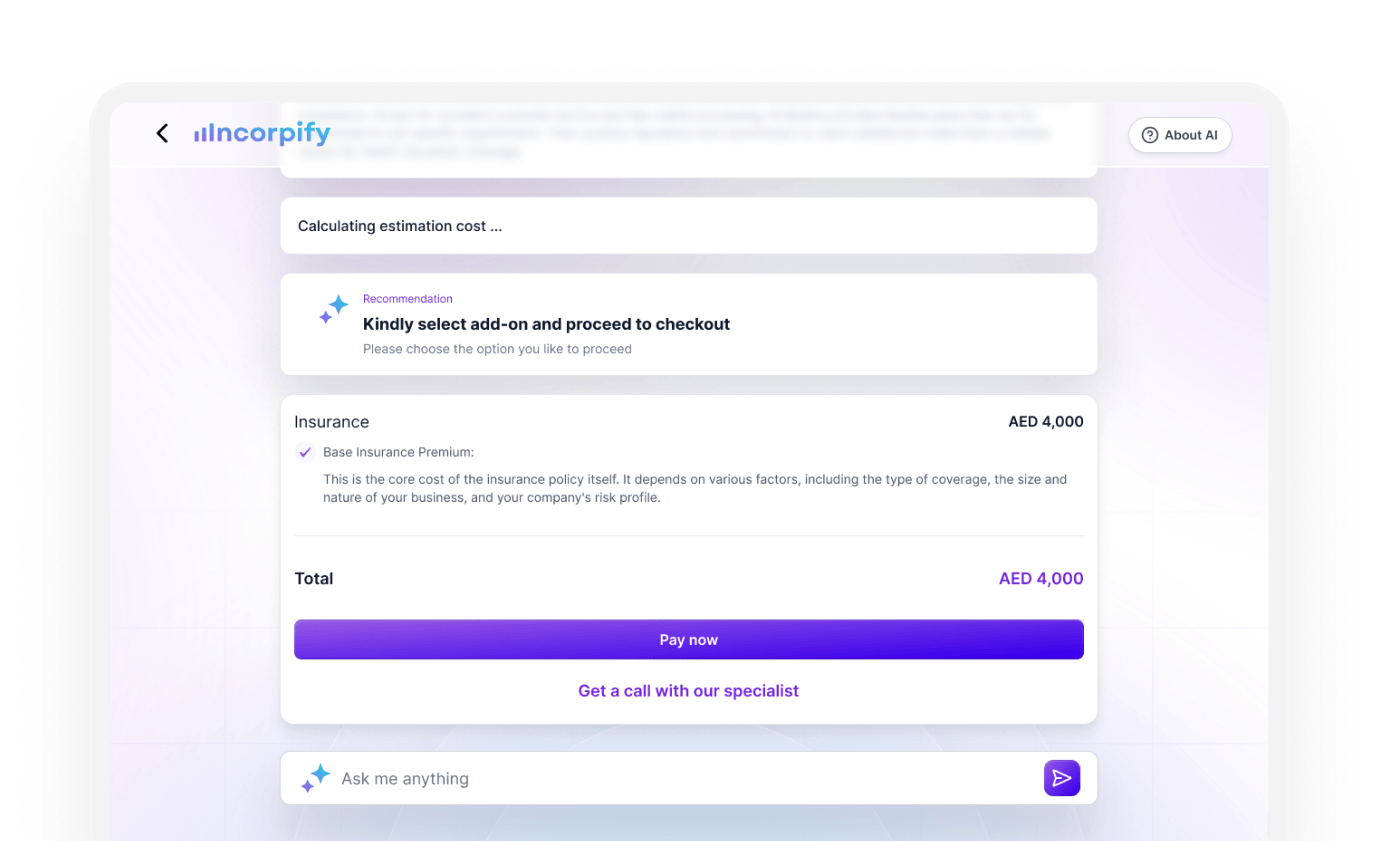
Task: Click the back arrow icon
Action: click(x=162, y=133)
